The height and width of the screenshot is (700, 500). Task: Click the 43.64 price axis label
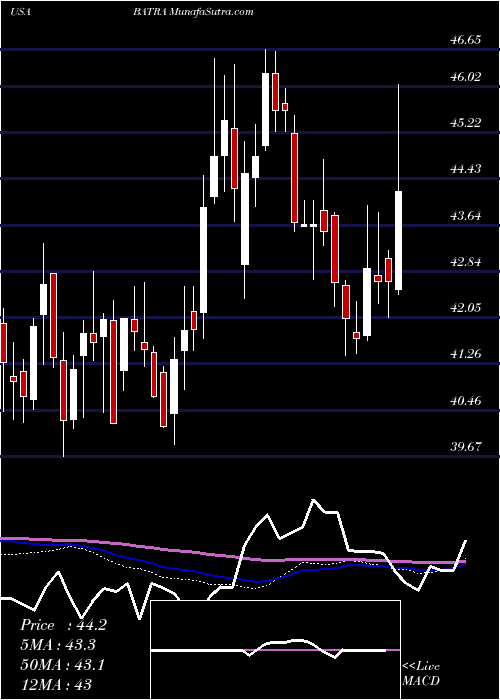[466, 216]
